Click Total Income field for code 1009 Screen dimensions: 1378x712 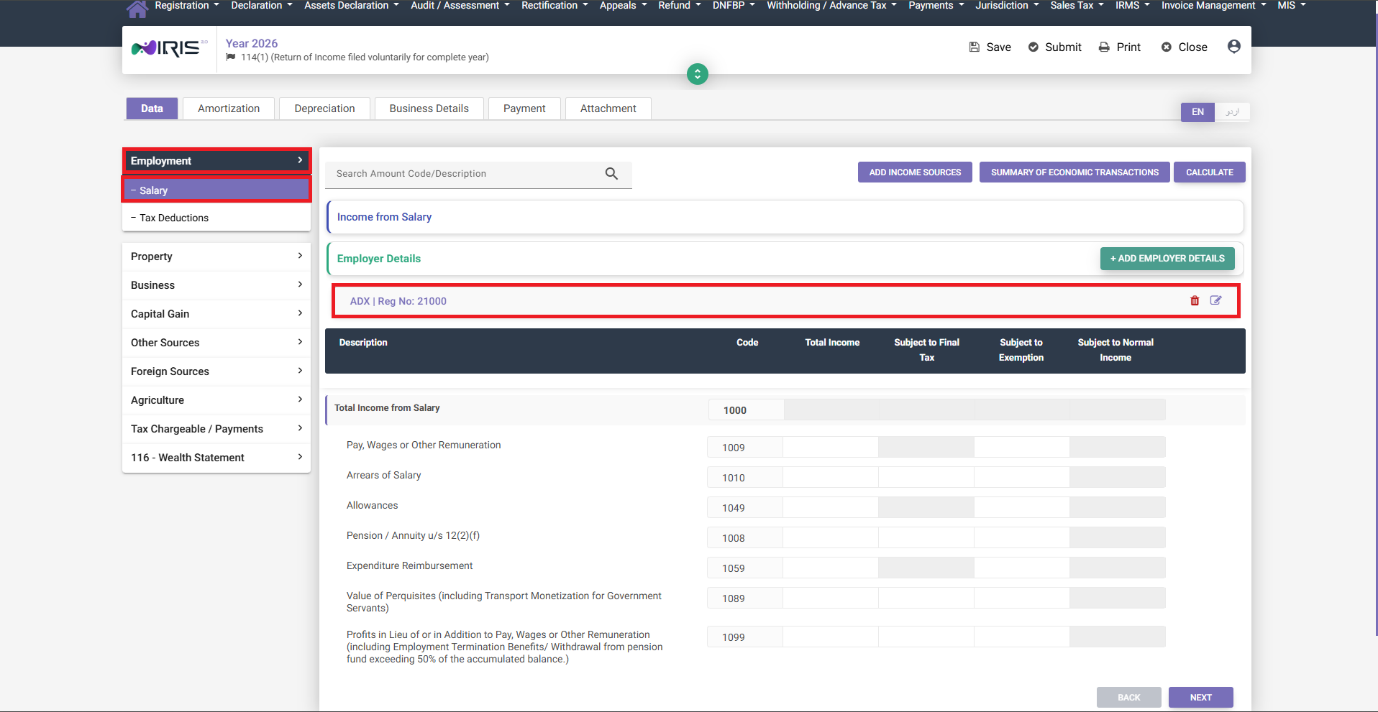click(x=830, y=447)
